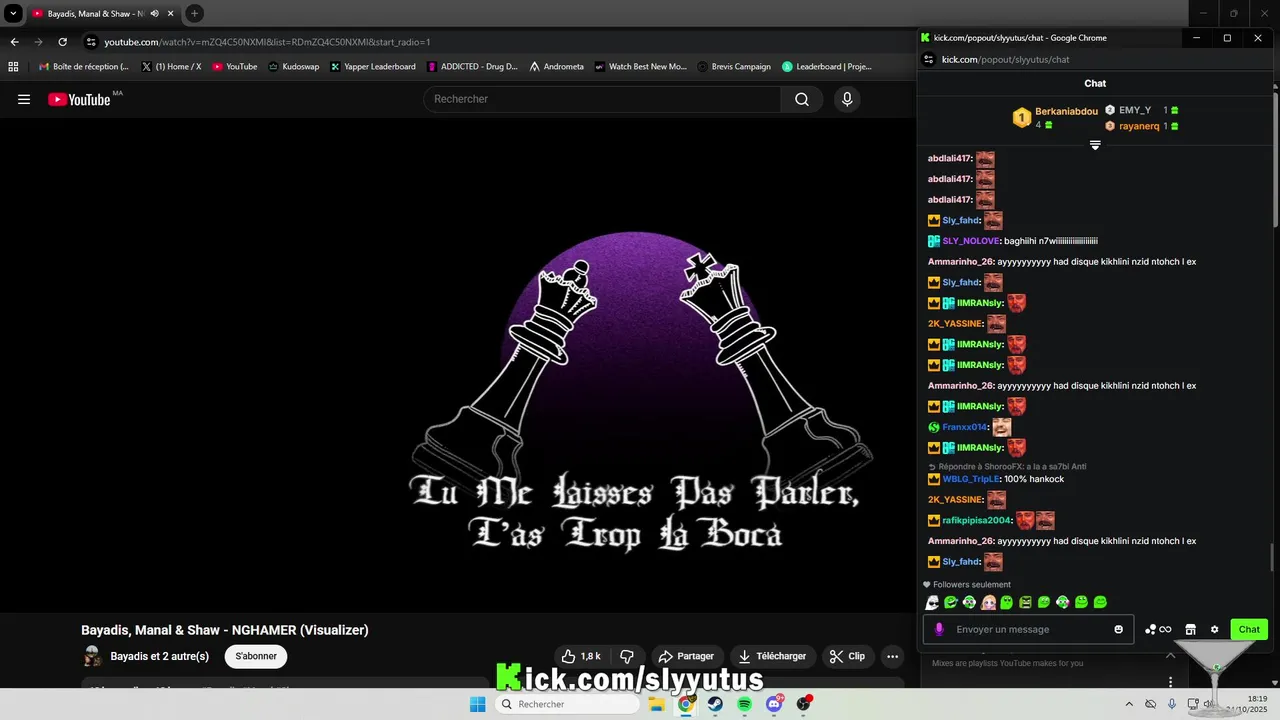Open the emoji picker in Kick message box
The height and width of the screenshot is (720, 1280).
point(1118,629)
